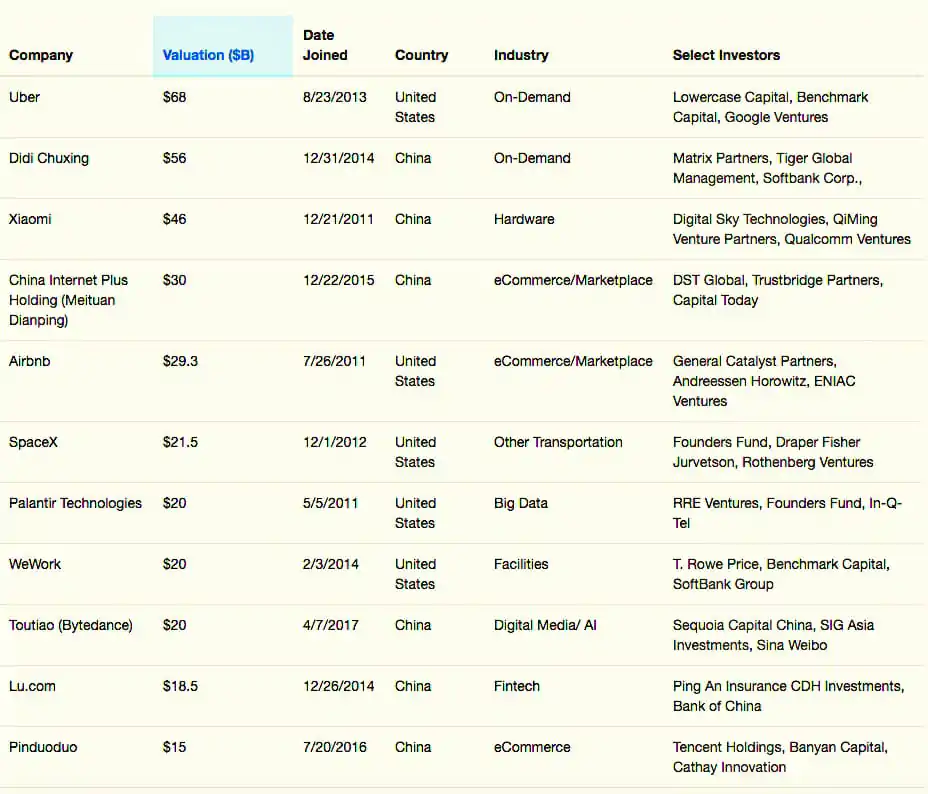Click Lowercase Capital, Benchmark Capital investors
This screenshot has width=928, height=794.
[x=770, y=107]
